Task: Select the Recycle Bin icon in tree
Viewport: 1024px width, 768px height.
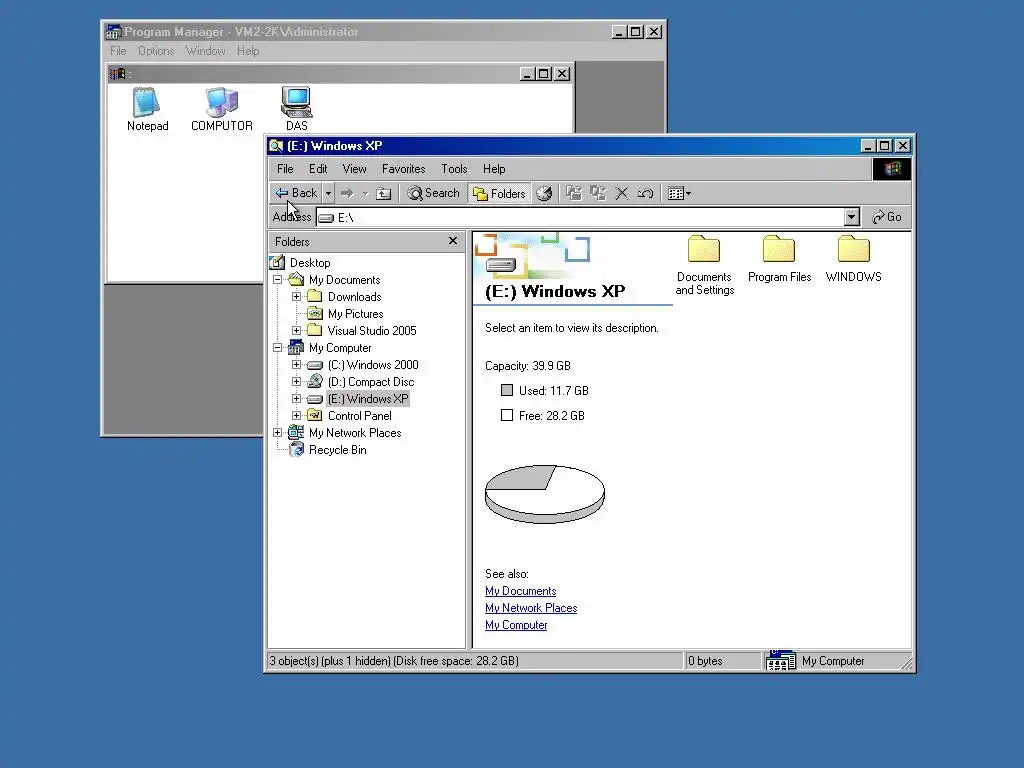Action: click(x=296, y=449)
